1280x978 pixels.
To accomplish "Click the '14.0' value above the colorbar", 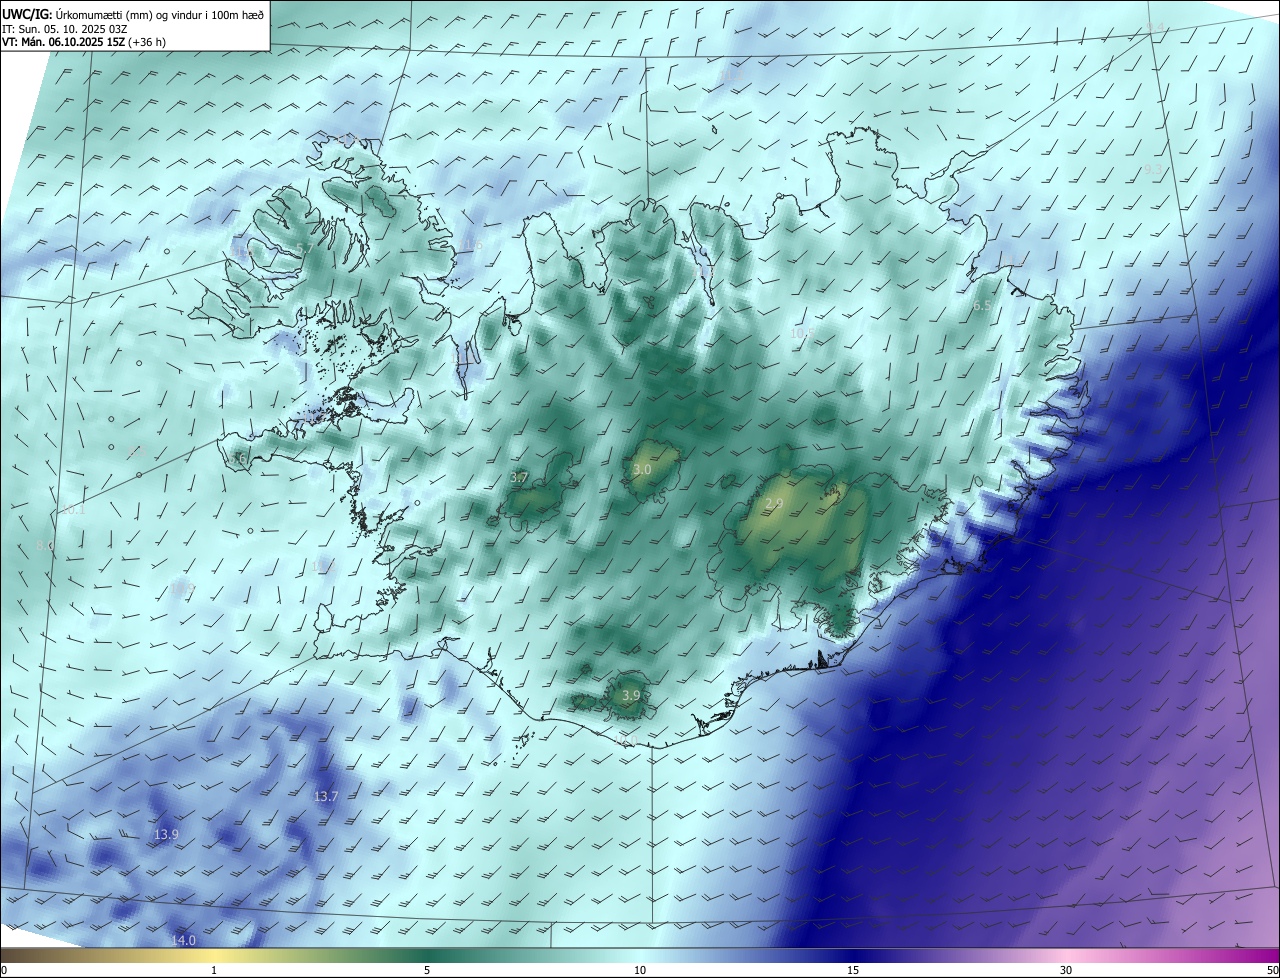I will pyautogui.click(x=184, y=940).
